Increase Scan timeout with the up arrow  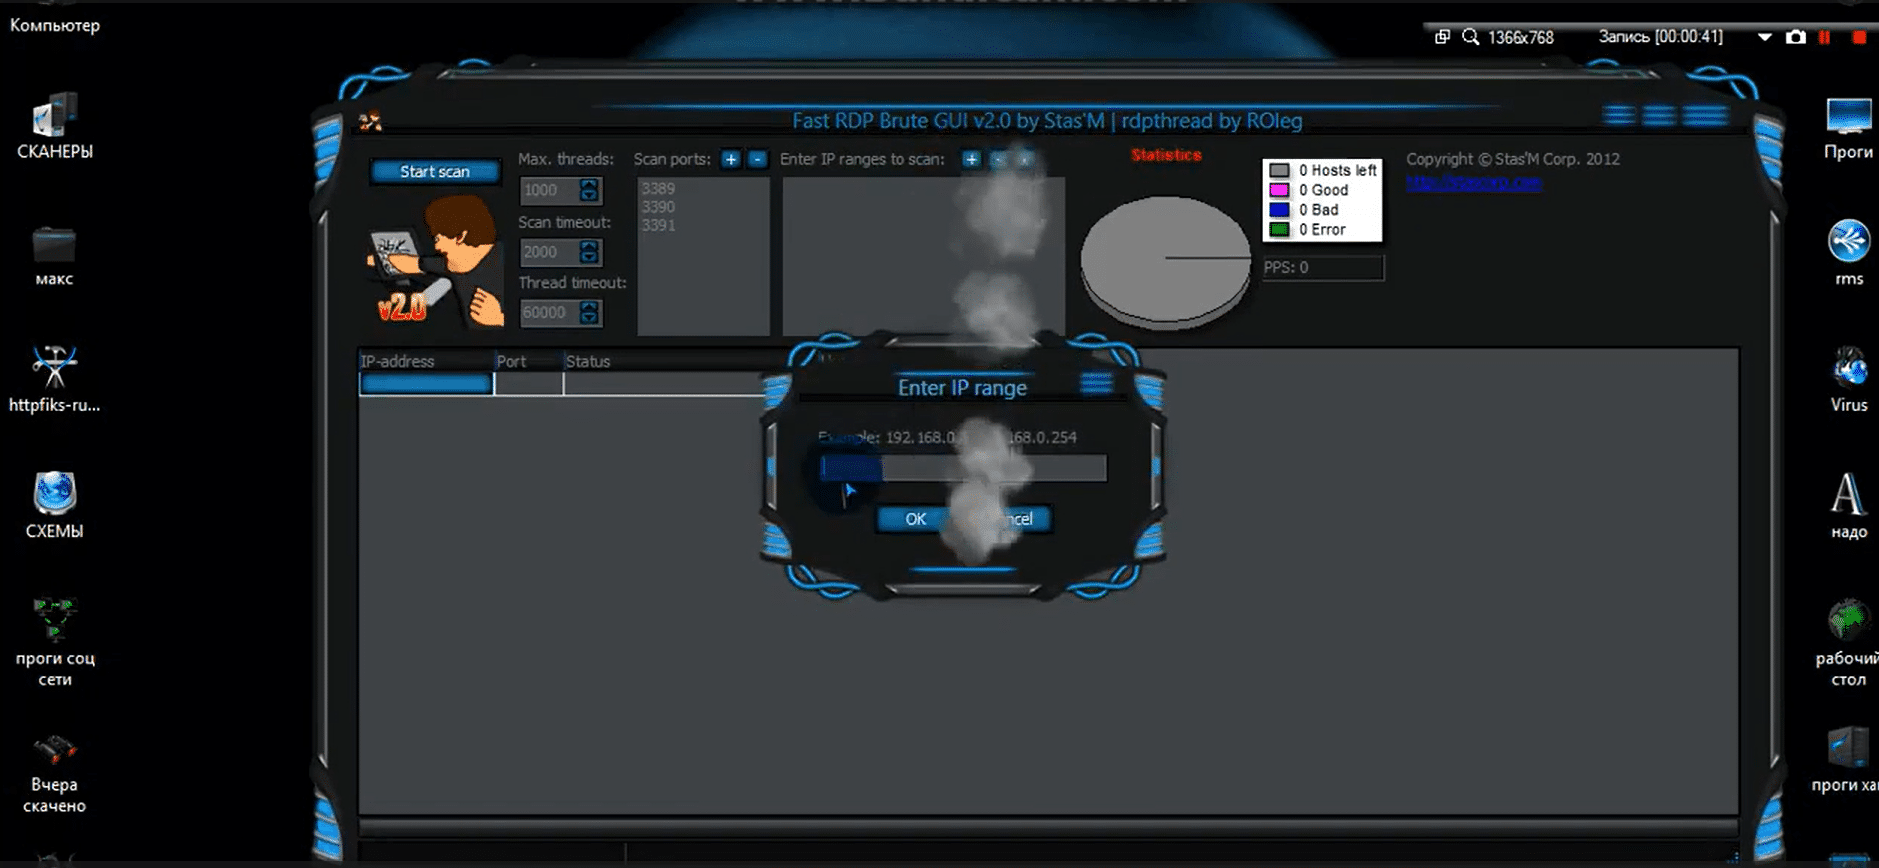tap(590, 246)
